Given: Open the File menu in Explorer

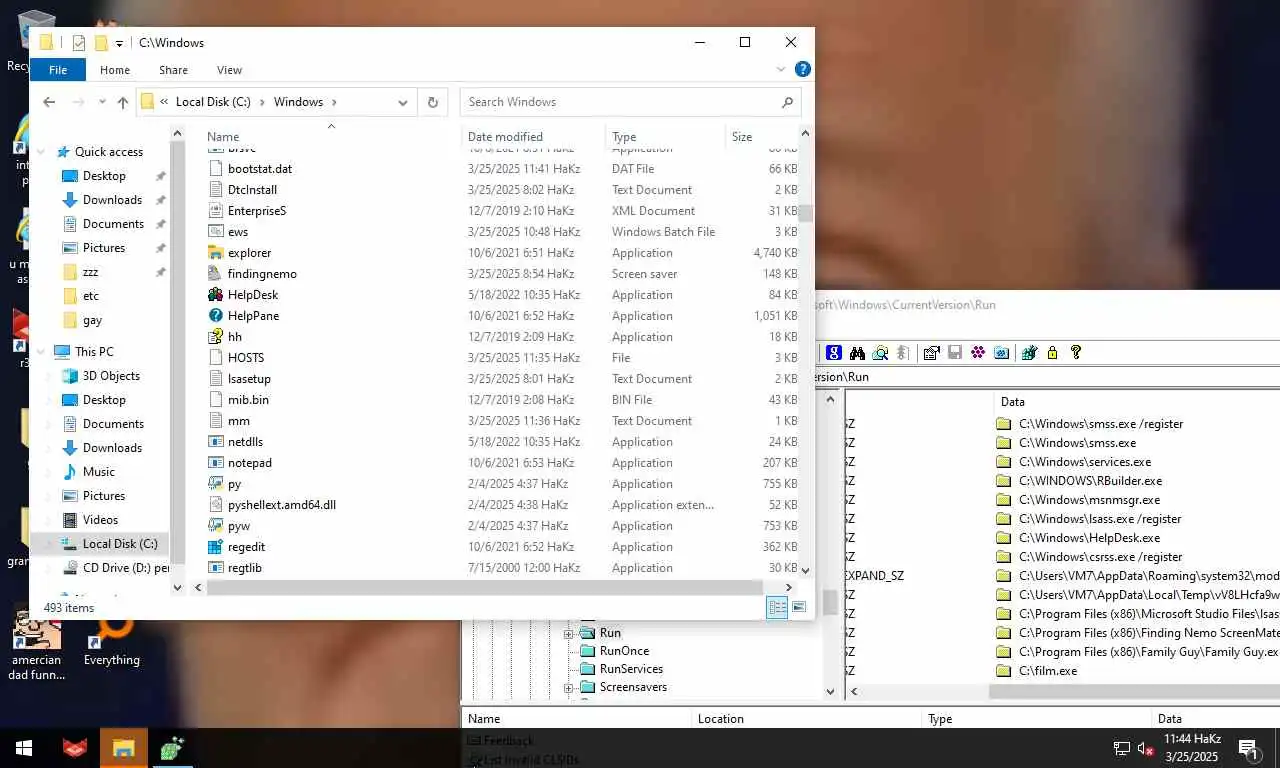Looking at the screenshot, I should tap(58, 70).
